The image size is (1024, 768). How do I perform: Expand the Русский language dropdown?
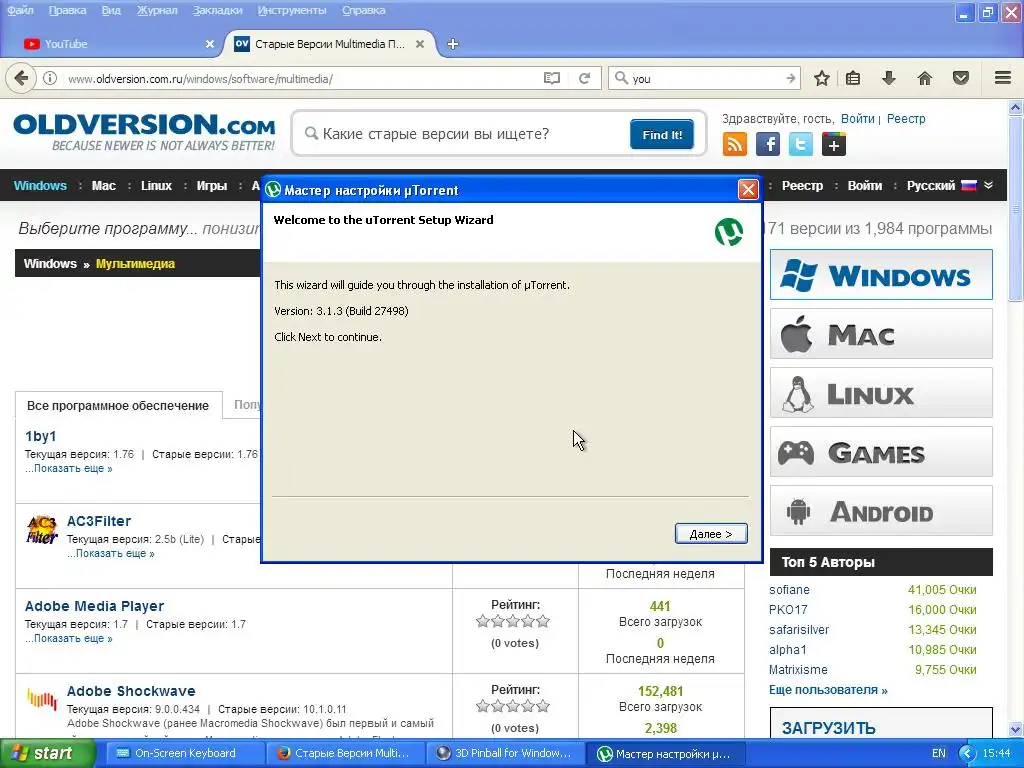tap(950, 185)
